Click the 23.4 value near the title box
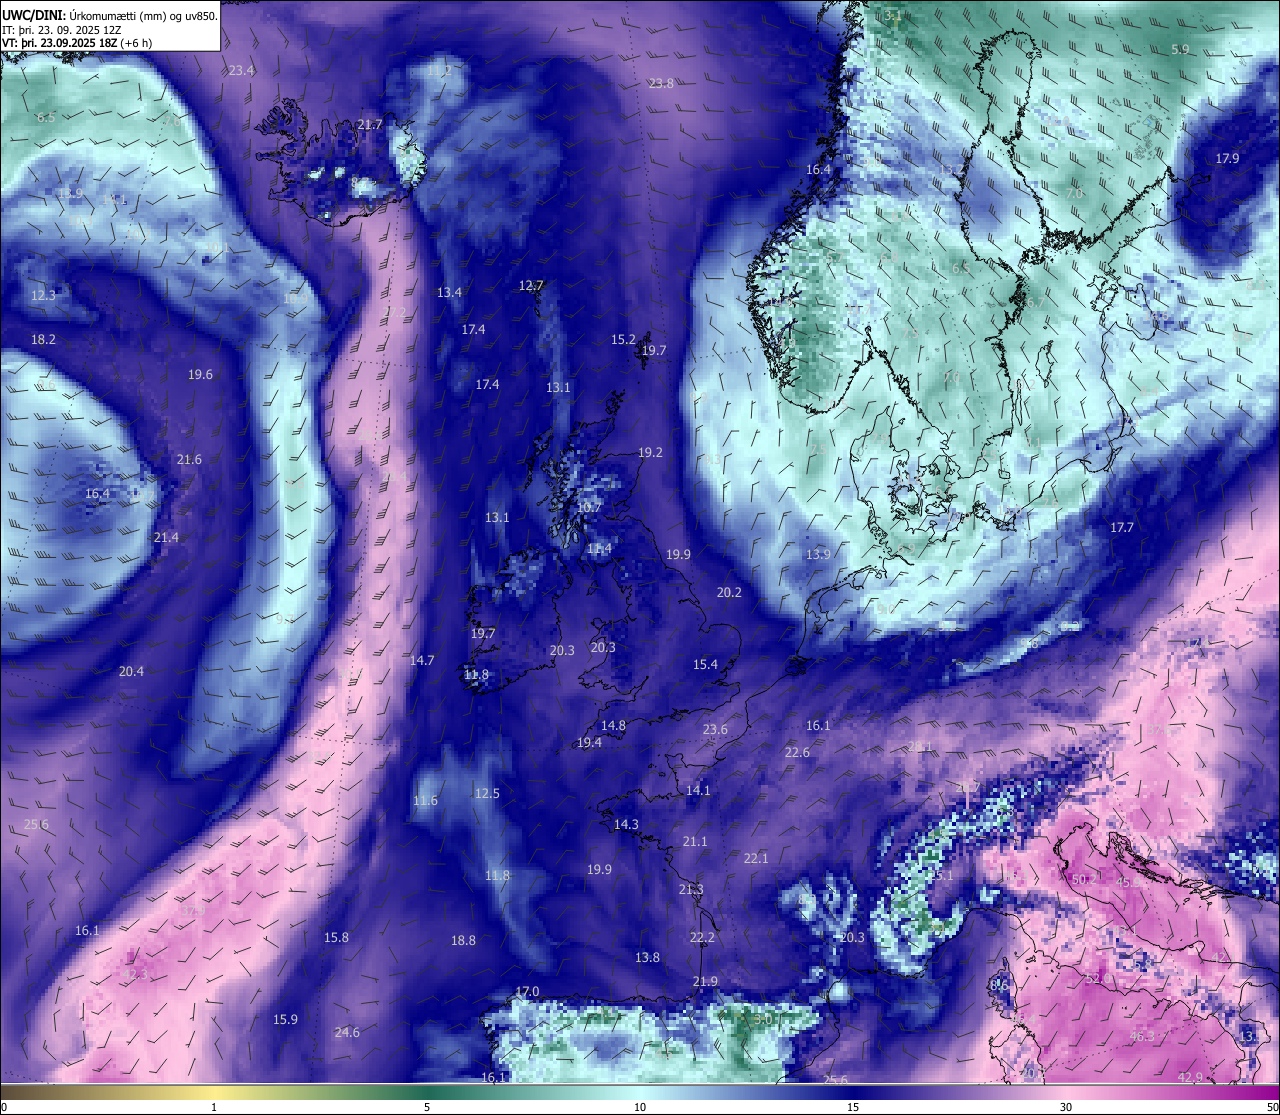Viewport: 1280px width, 1115px height. (x=241, y=70)
